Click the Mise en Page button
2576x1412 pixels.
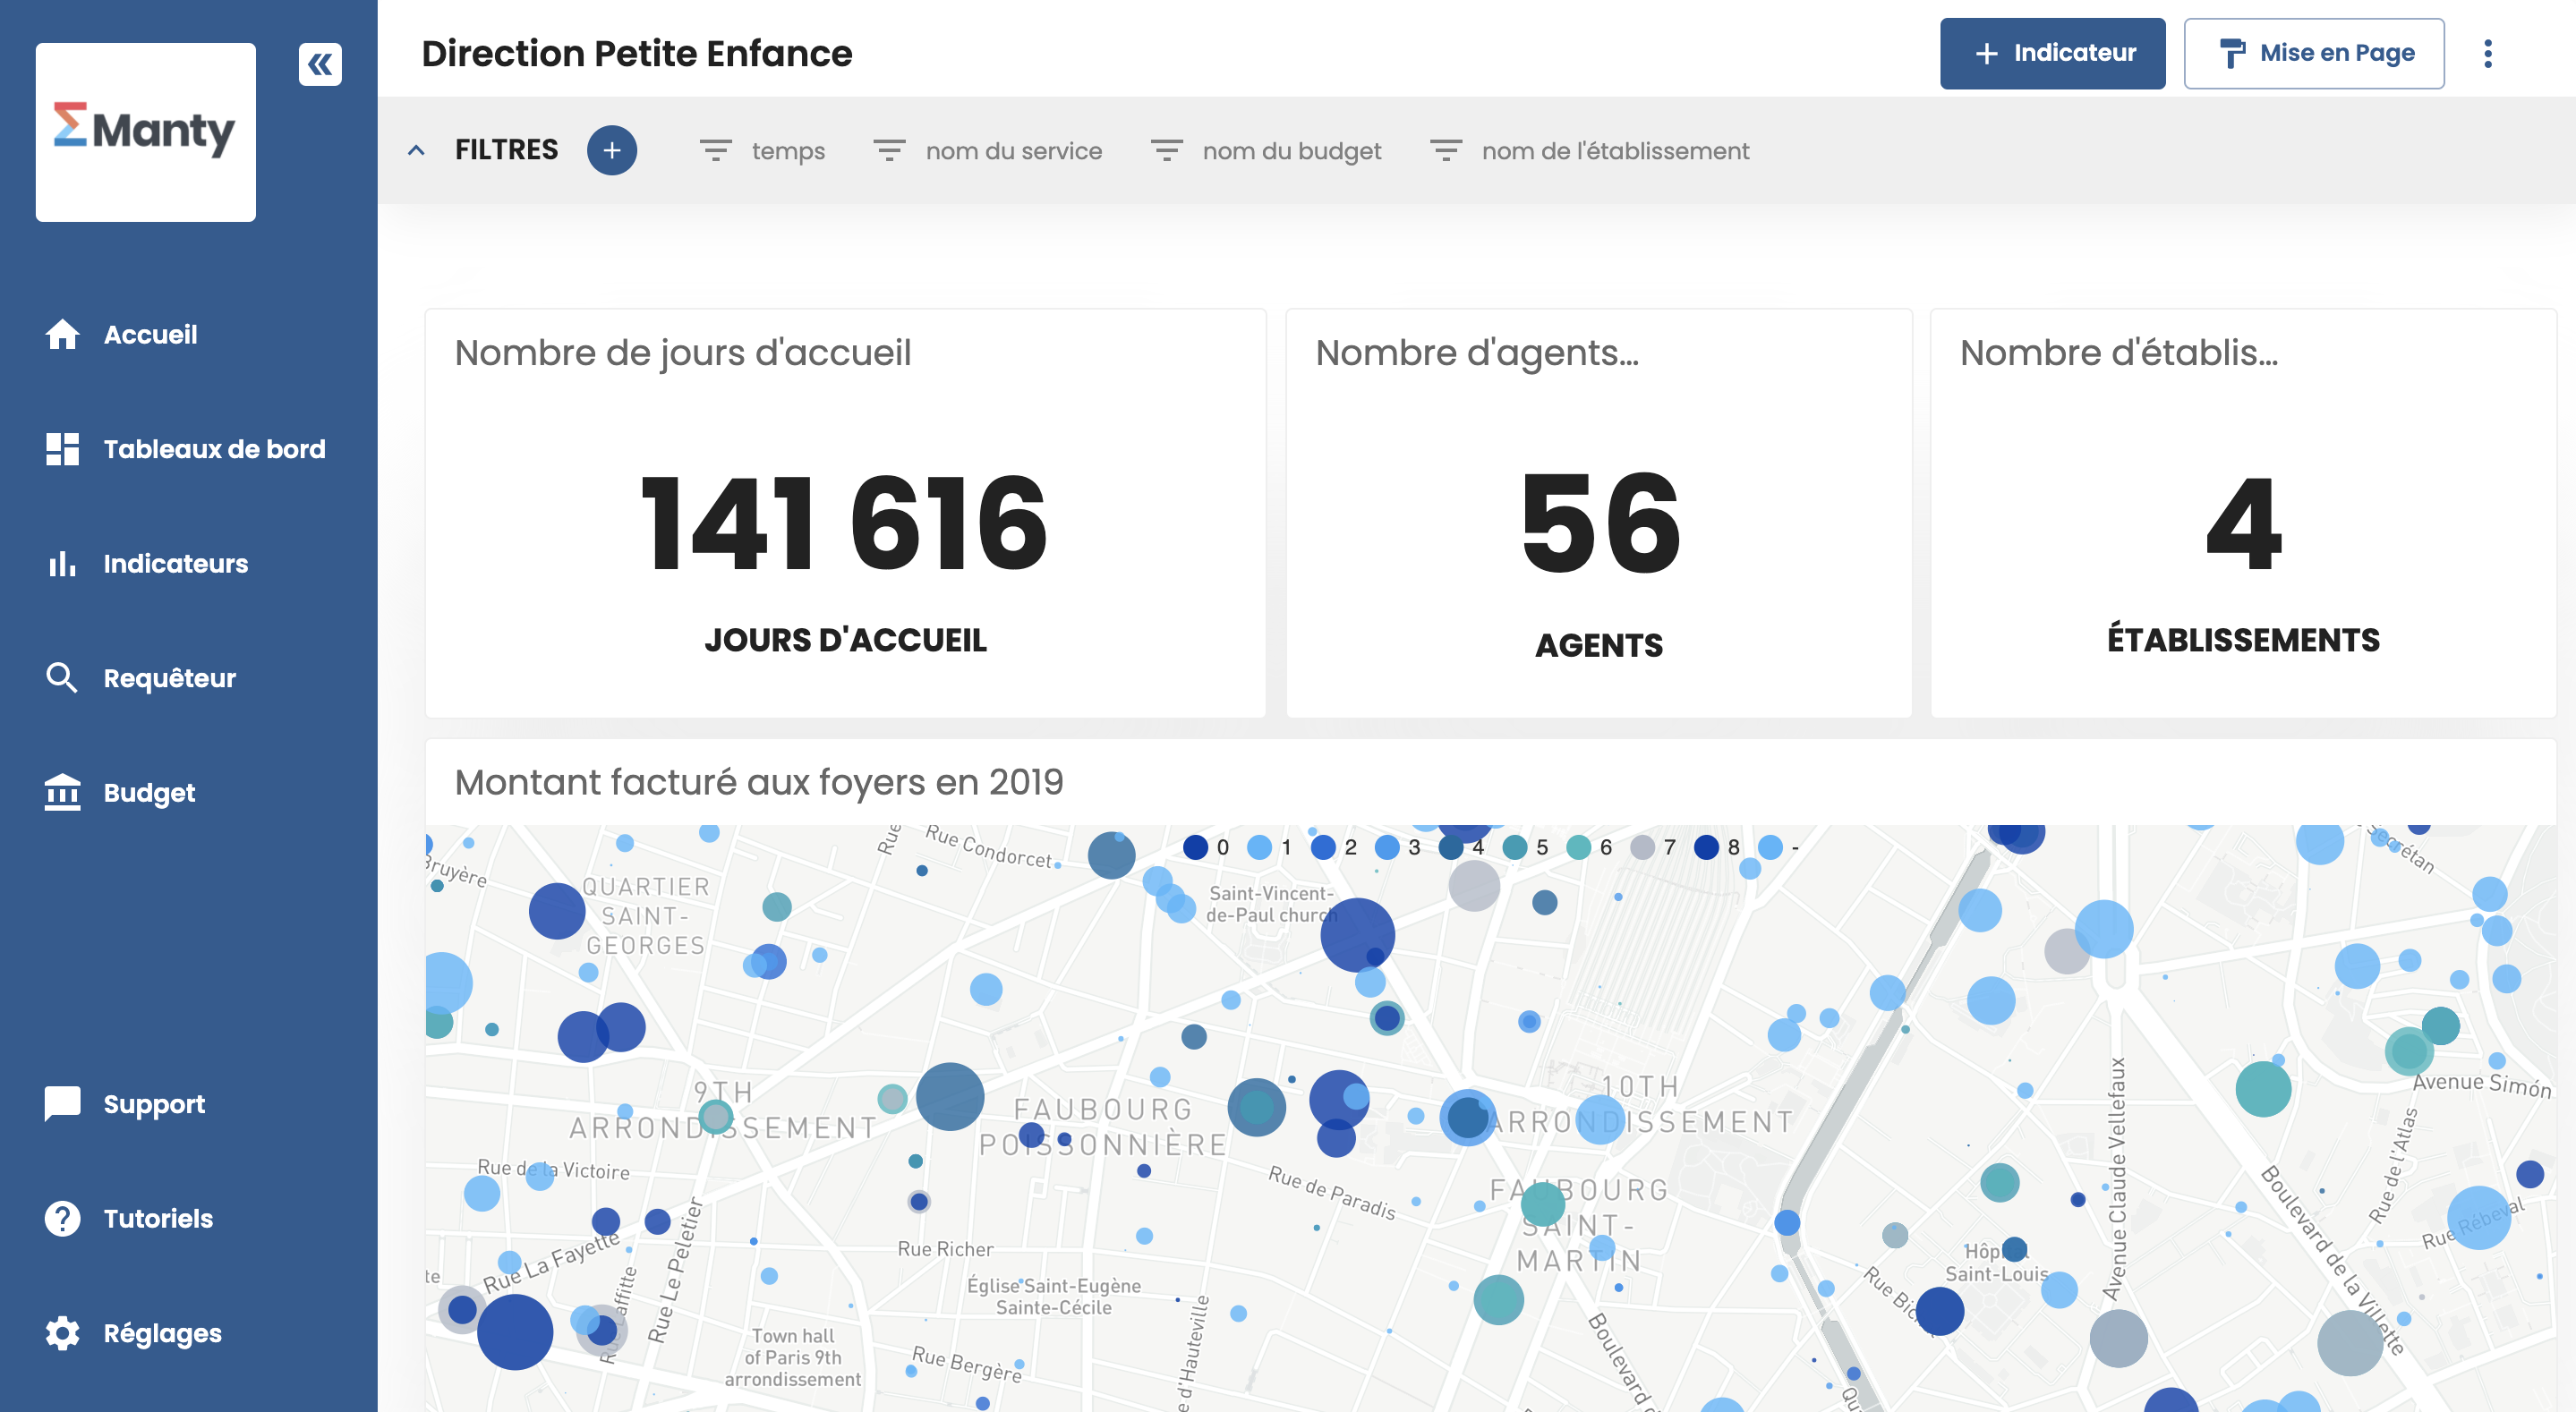click(x=2313, y=53)
